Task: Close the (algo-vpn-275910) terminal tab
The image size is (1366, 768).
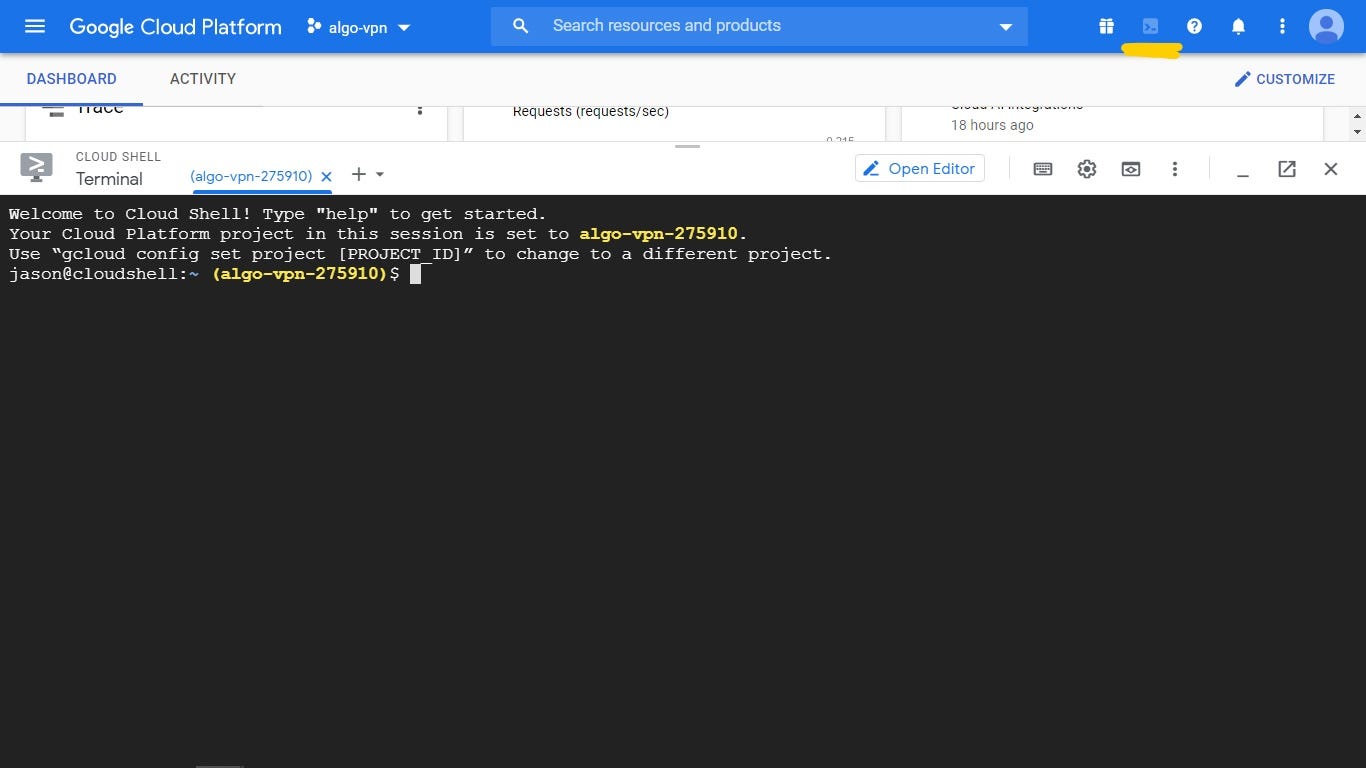Action: coord(326,176)
